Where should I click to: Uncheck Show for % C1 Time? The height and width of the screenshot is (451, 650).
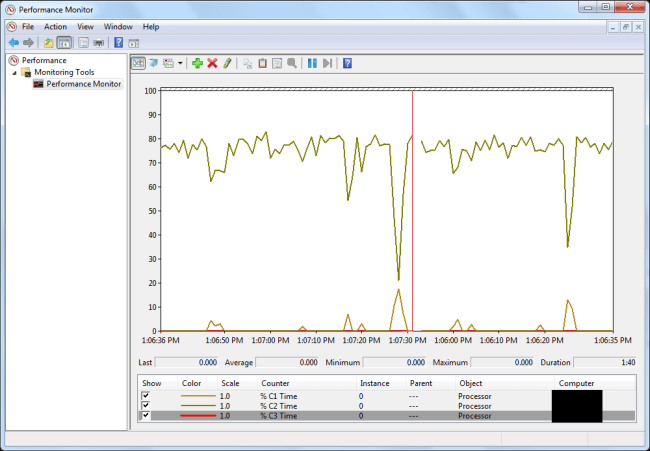145,397
